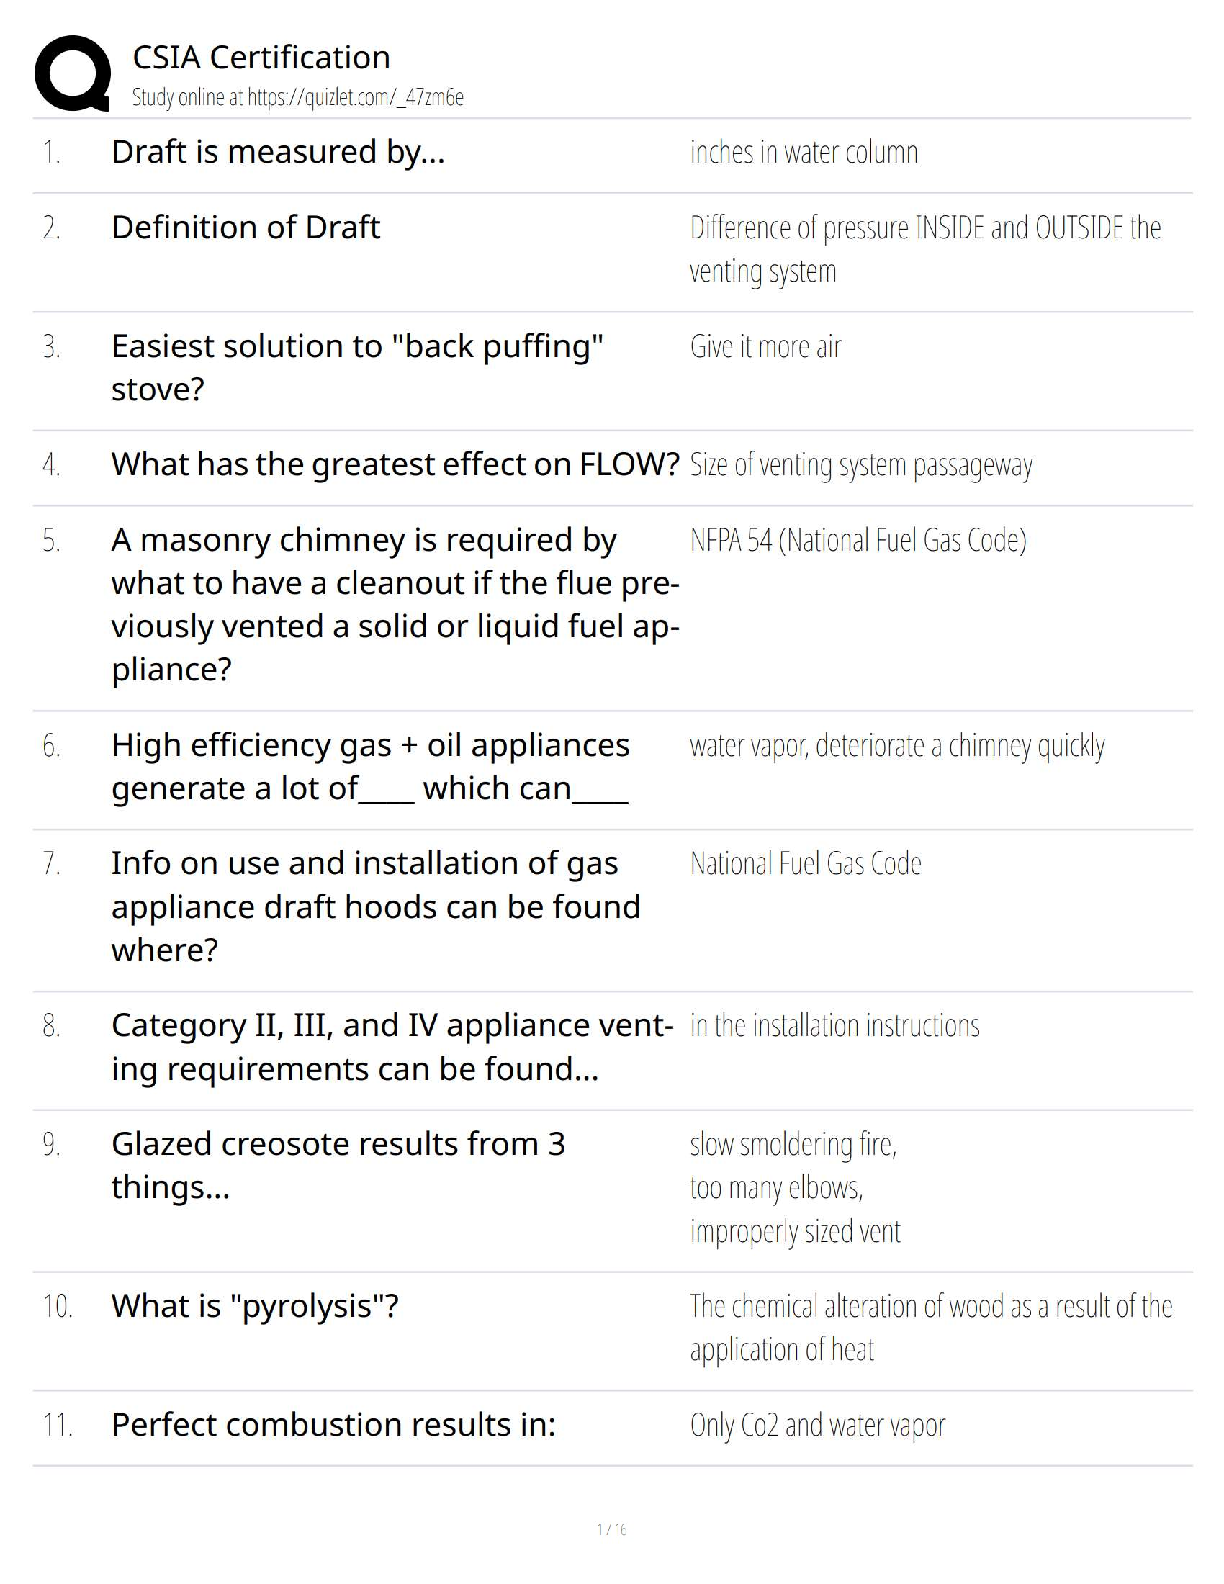Select the "Definition of Draft" term

245,228
